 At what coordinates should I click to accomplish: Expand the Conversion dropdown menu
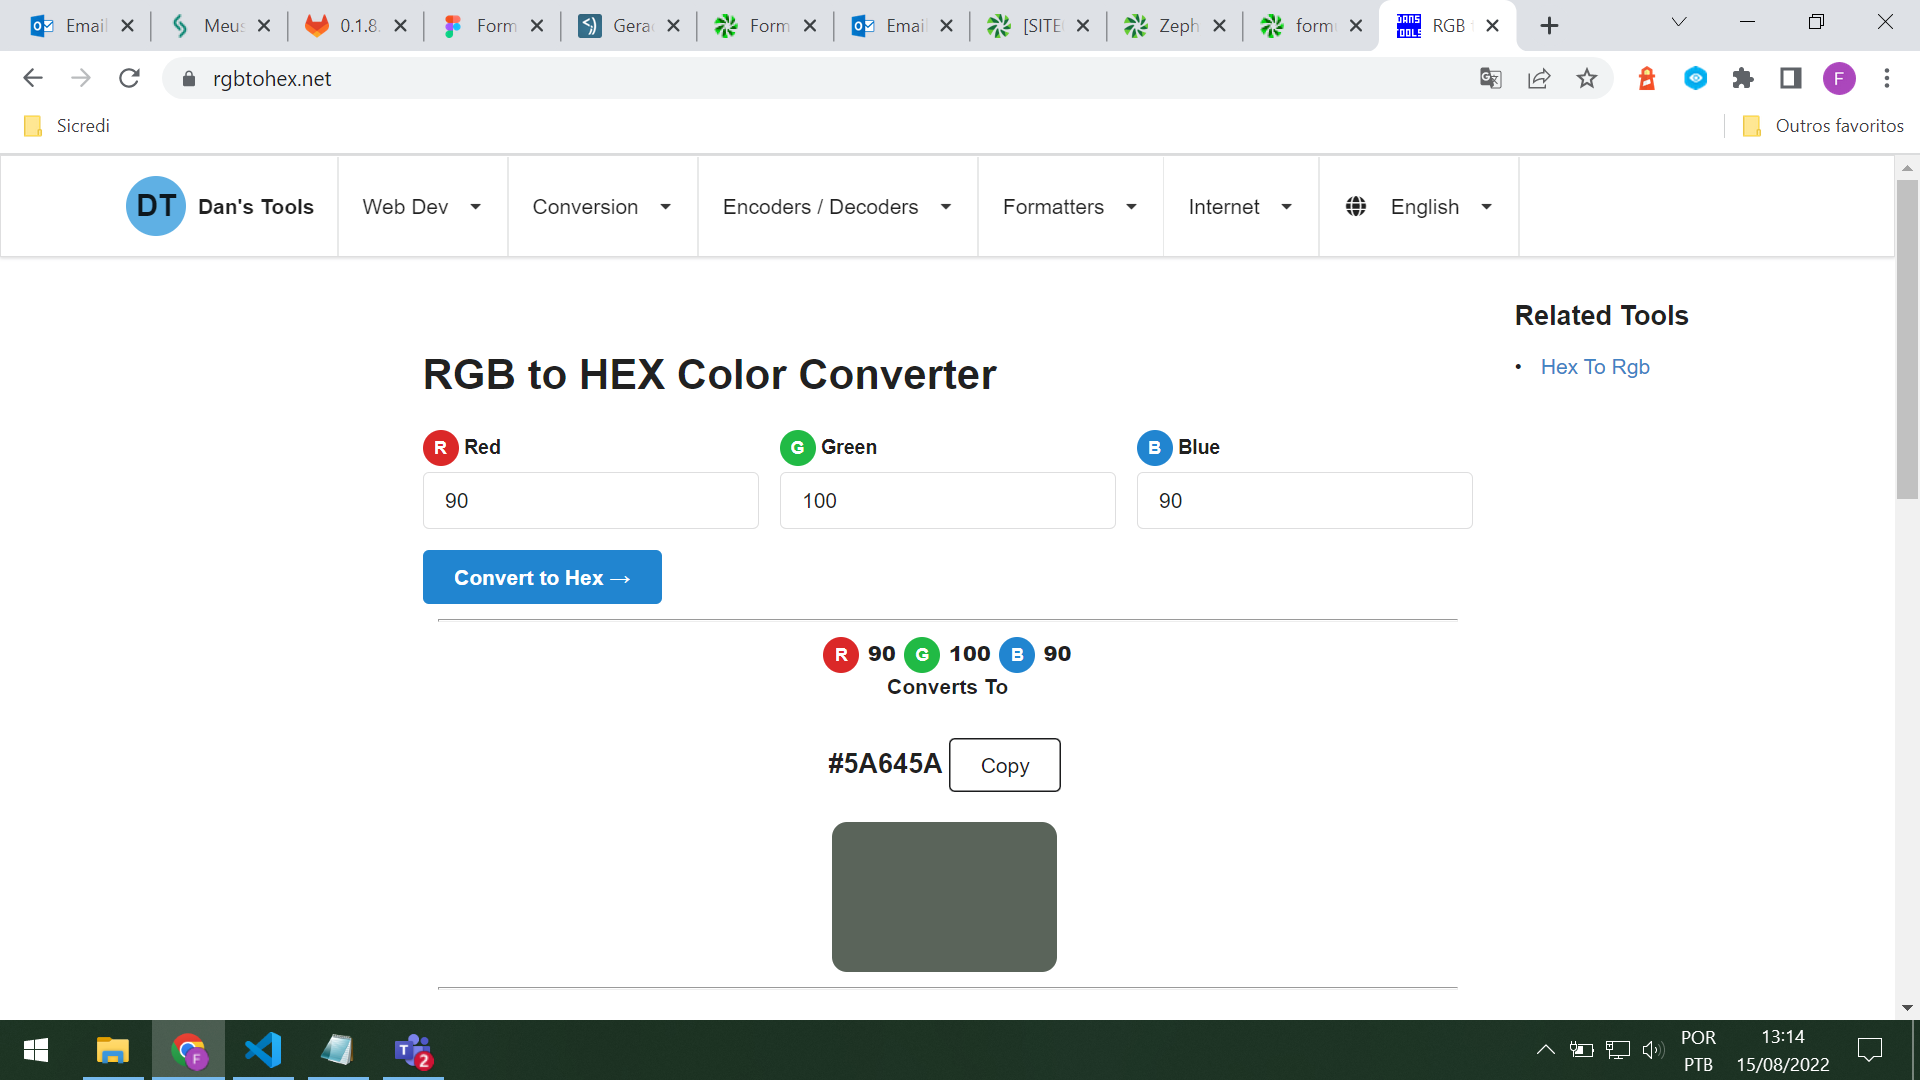[x=602, y=207]
